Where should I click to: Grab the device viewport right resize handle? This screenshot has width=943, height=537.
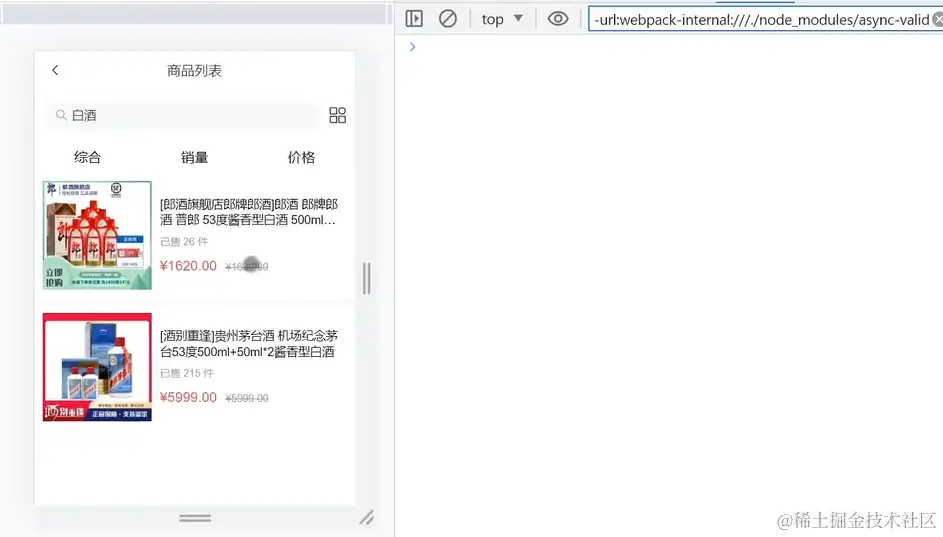click(367, 278)
